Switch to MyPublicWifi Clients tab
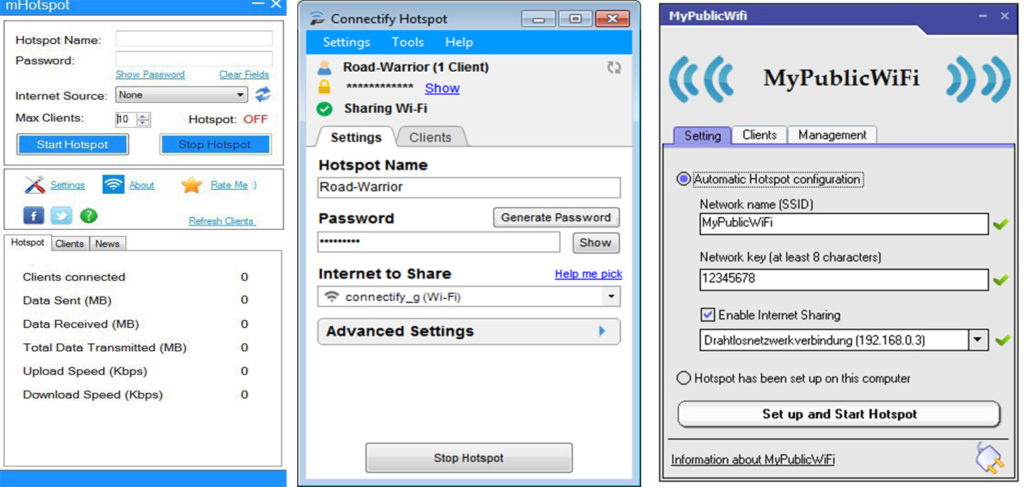Screen dimensions: 1024x487 click(760, 135)
